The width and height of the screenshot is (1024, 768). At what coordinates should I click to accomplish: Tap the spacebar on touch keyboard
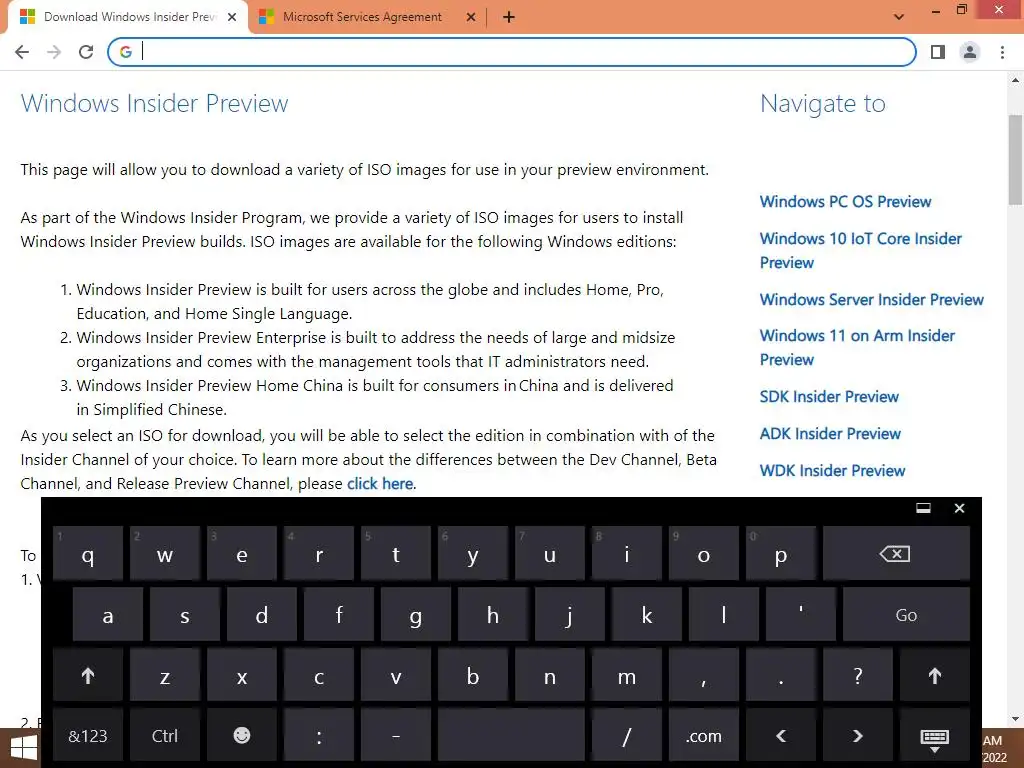[x=511, y=736]
